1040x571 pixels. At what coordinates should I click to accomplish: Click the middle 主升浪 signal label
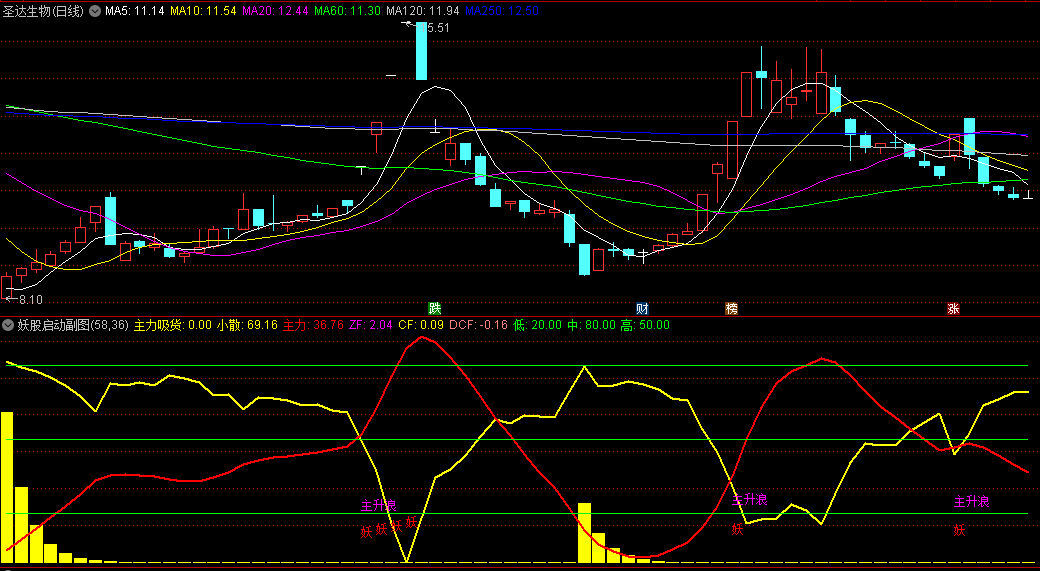click(x=749, y=500)
